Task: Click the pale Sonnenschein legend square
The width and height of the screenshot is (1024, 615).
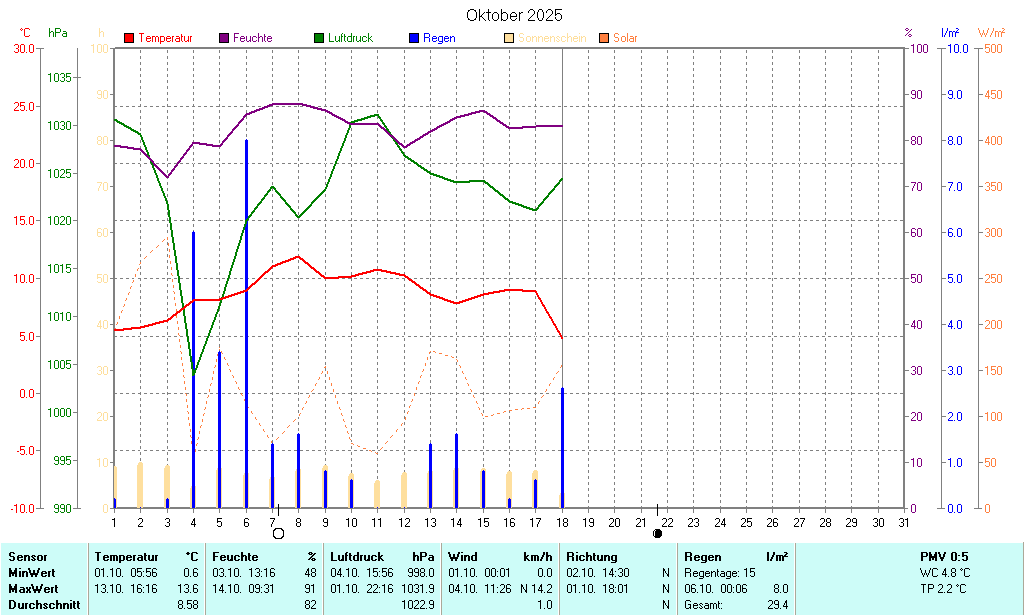Action: click(x=509, y=38)
